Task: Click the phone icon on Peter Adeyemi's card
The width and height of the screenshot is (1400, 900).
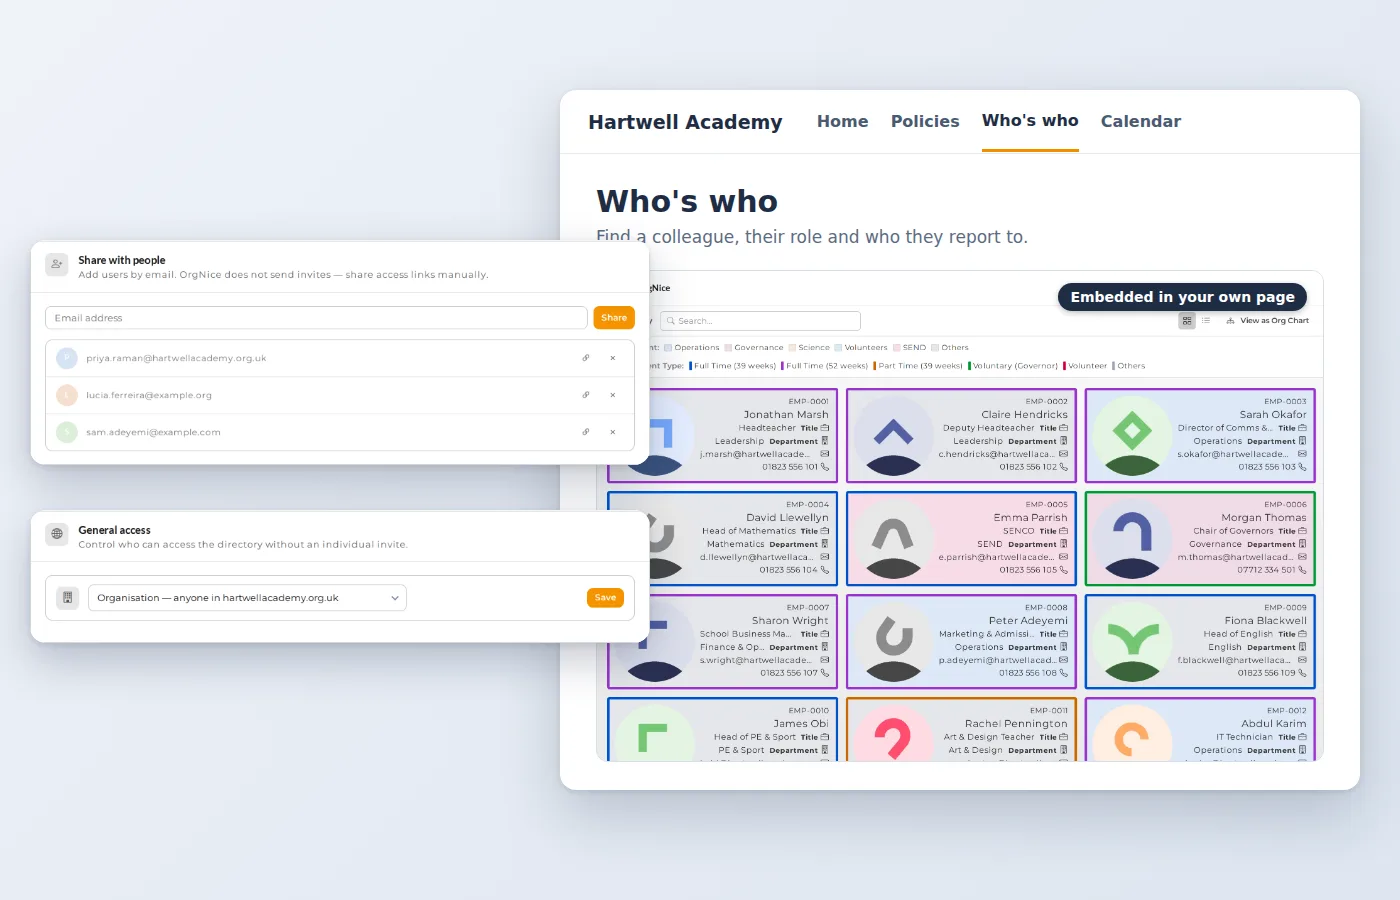Action: point(1064,673)
